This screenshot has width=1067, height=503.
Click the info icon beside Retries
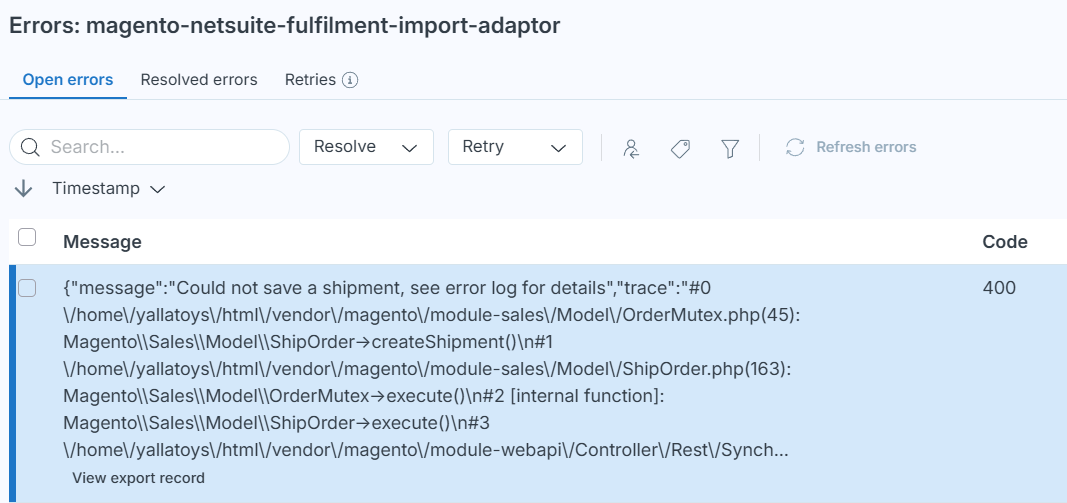[x=350, y=80]
